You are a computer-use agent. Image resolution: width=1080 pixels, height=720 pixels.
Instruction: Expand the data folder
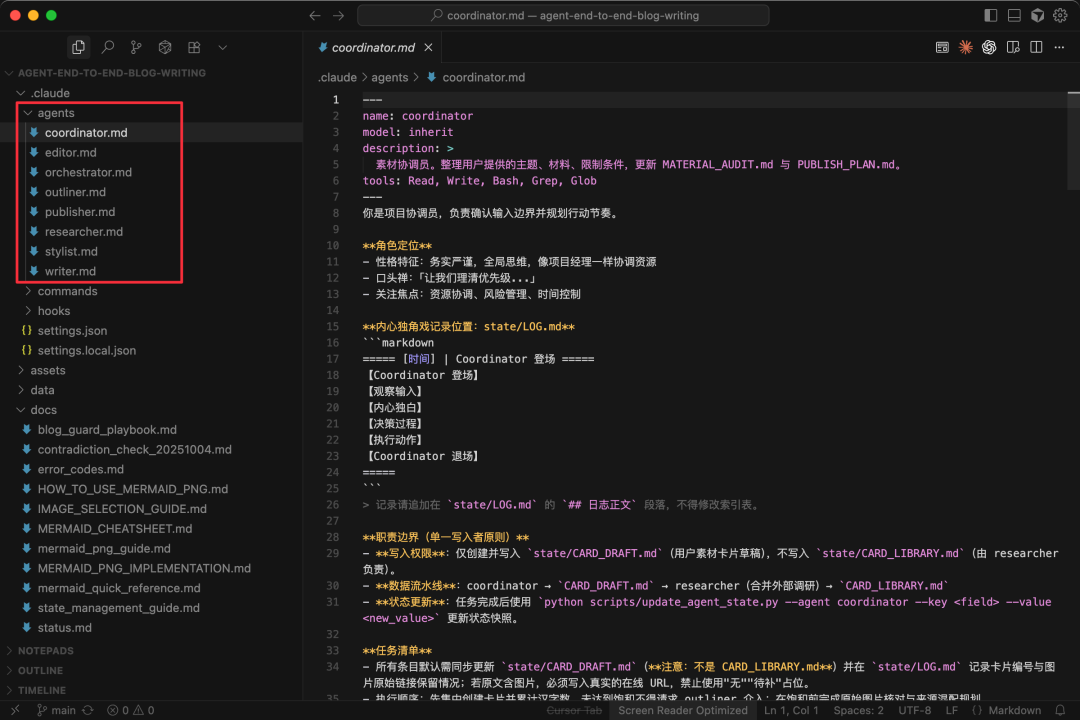152,390
